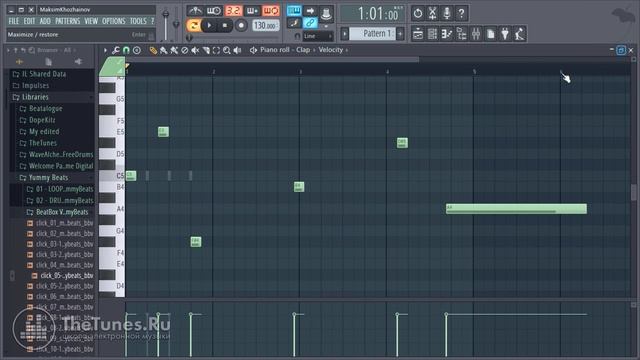Open pattern selector left arrow
640x360 pixels.
click(345, 33)
